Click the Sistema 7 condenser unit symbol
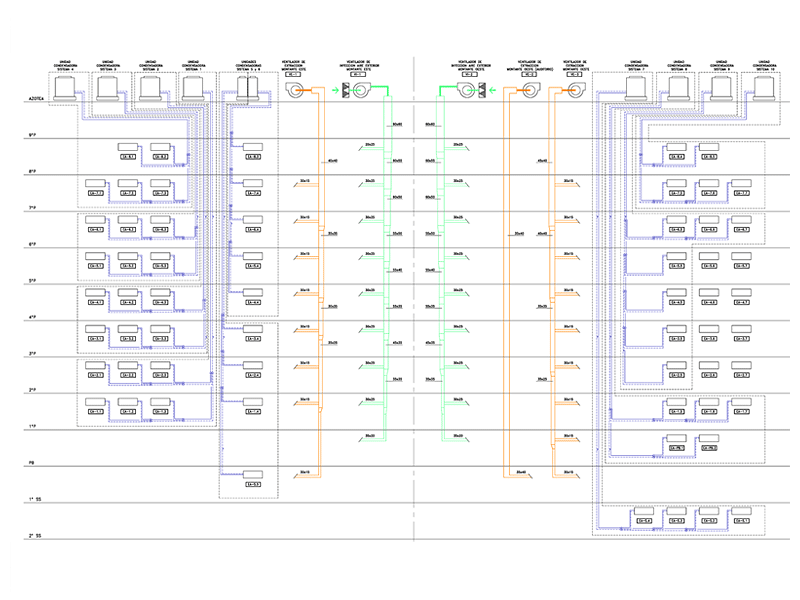800x600 pixels. point(633,88)
